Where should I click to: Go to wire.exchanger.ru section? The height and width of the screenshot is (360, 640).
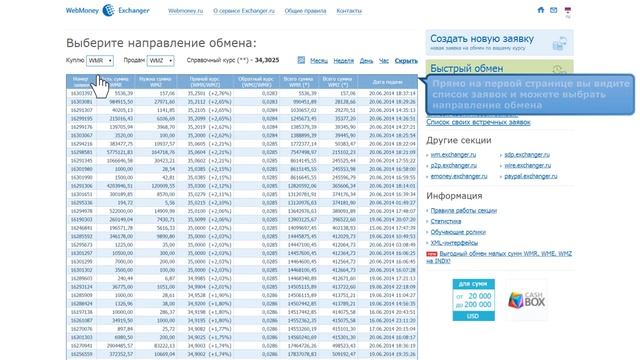click(x=527, y=165)
